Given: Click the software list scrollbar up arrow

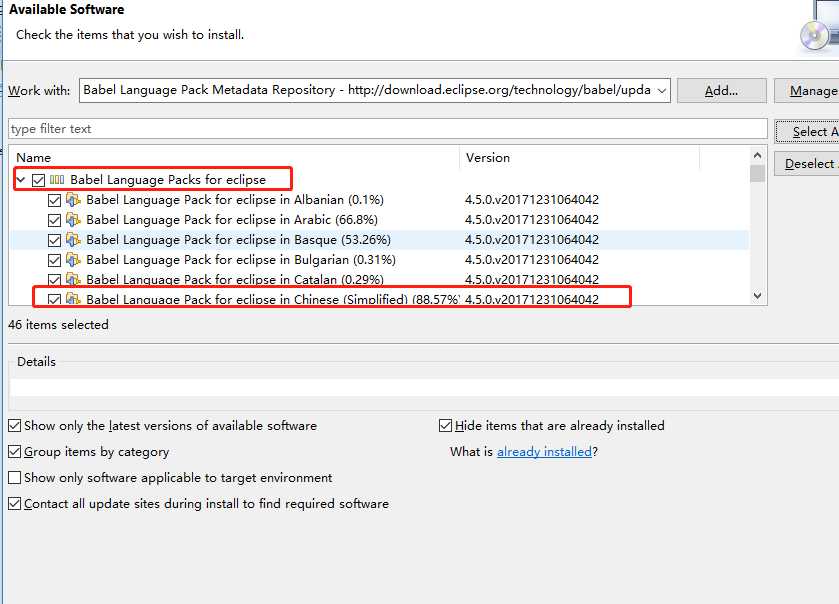Looking at the screenshot, I should click(x=757, y=156).
